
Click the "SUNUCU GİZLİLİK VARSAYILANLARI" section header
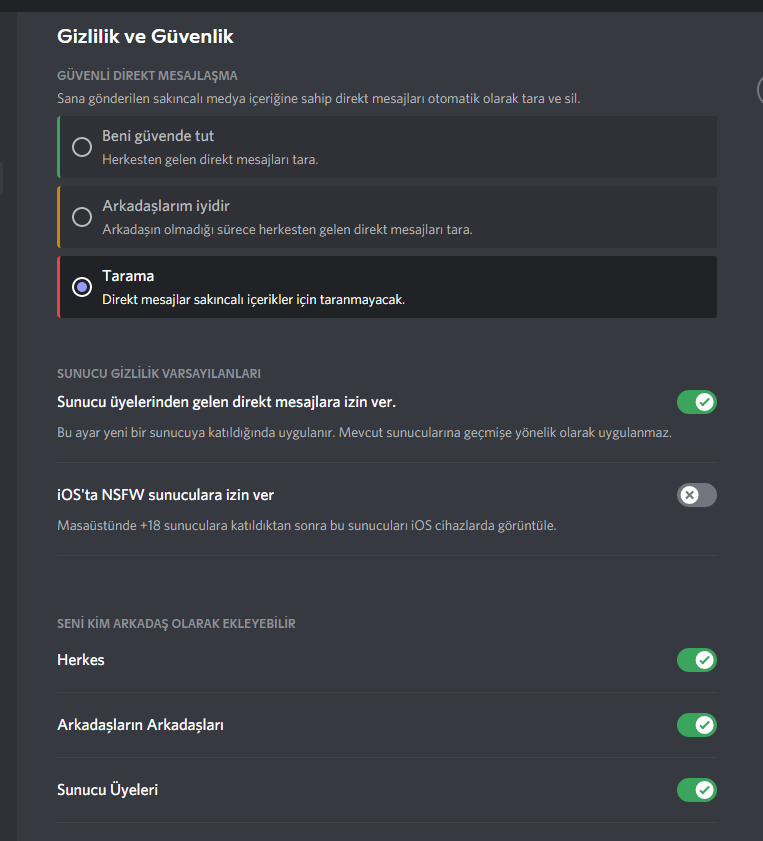point(159,373)
